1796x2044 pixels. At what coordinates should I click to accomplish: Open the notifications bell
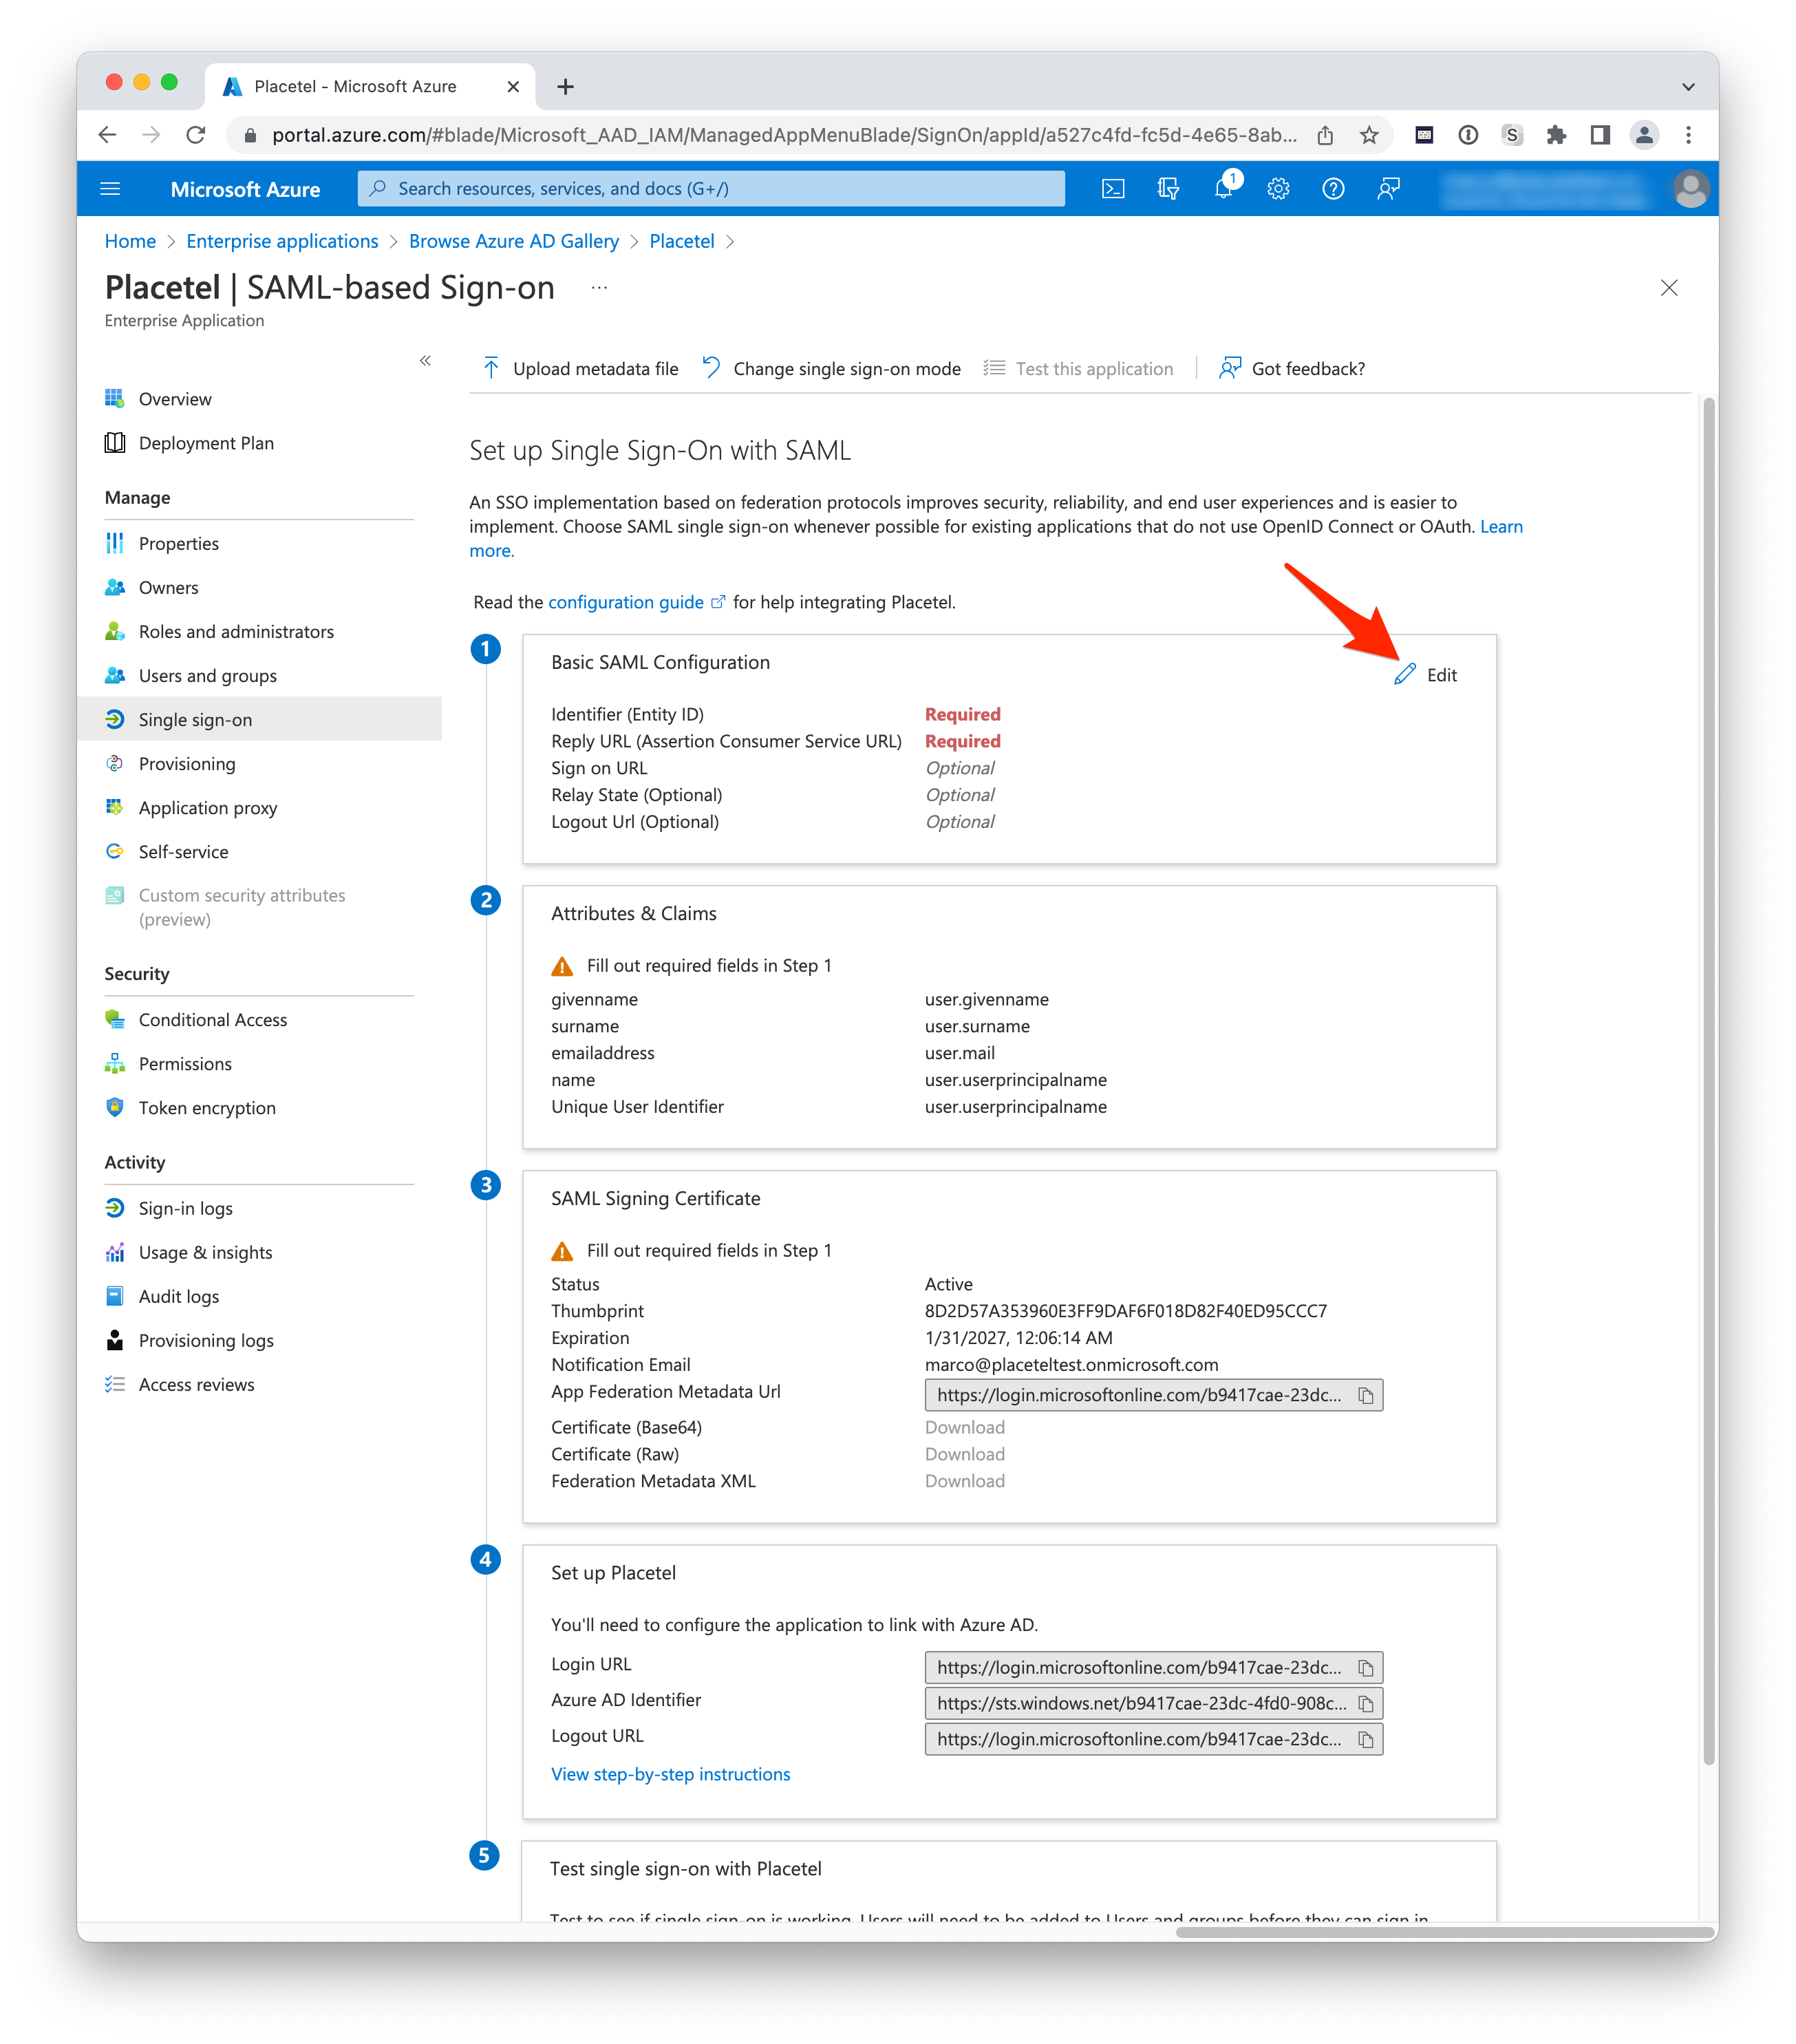tap(1223, 189)
